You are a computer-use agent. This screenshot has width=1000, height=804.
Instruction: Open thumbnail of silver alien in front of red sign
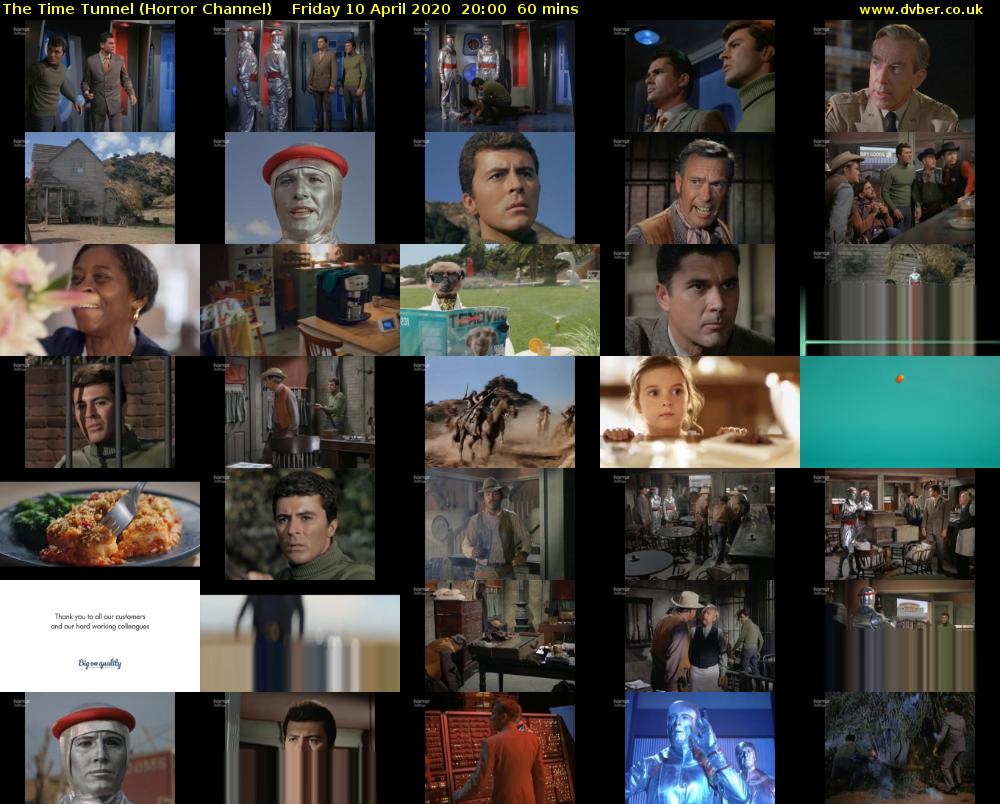(99, 748)
